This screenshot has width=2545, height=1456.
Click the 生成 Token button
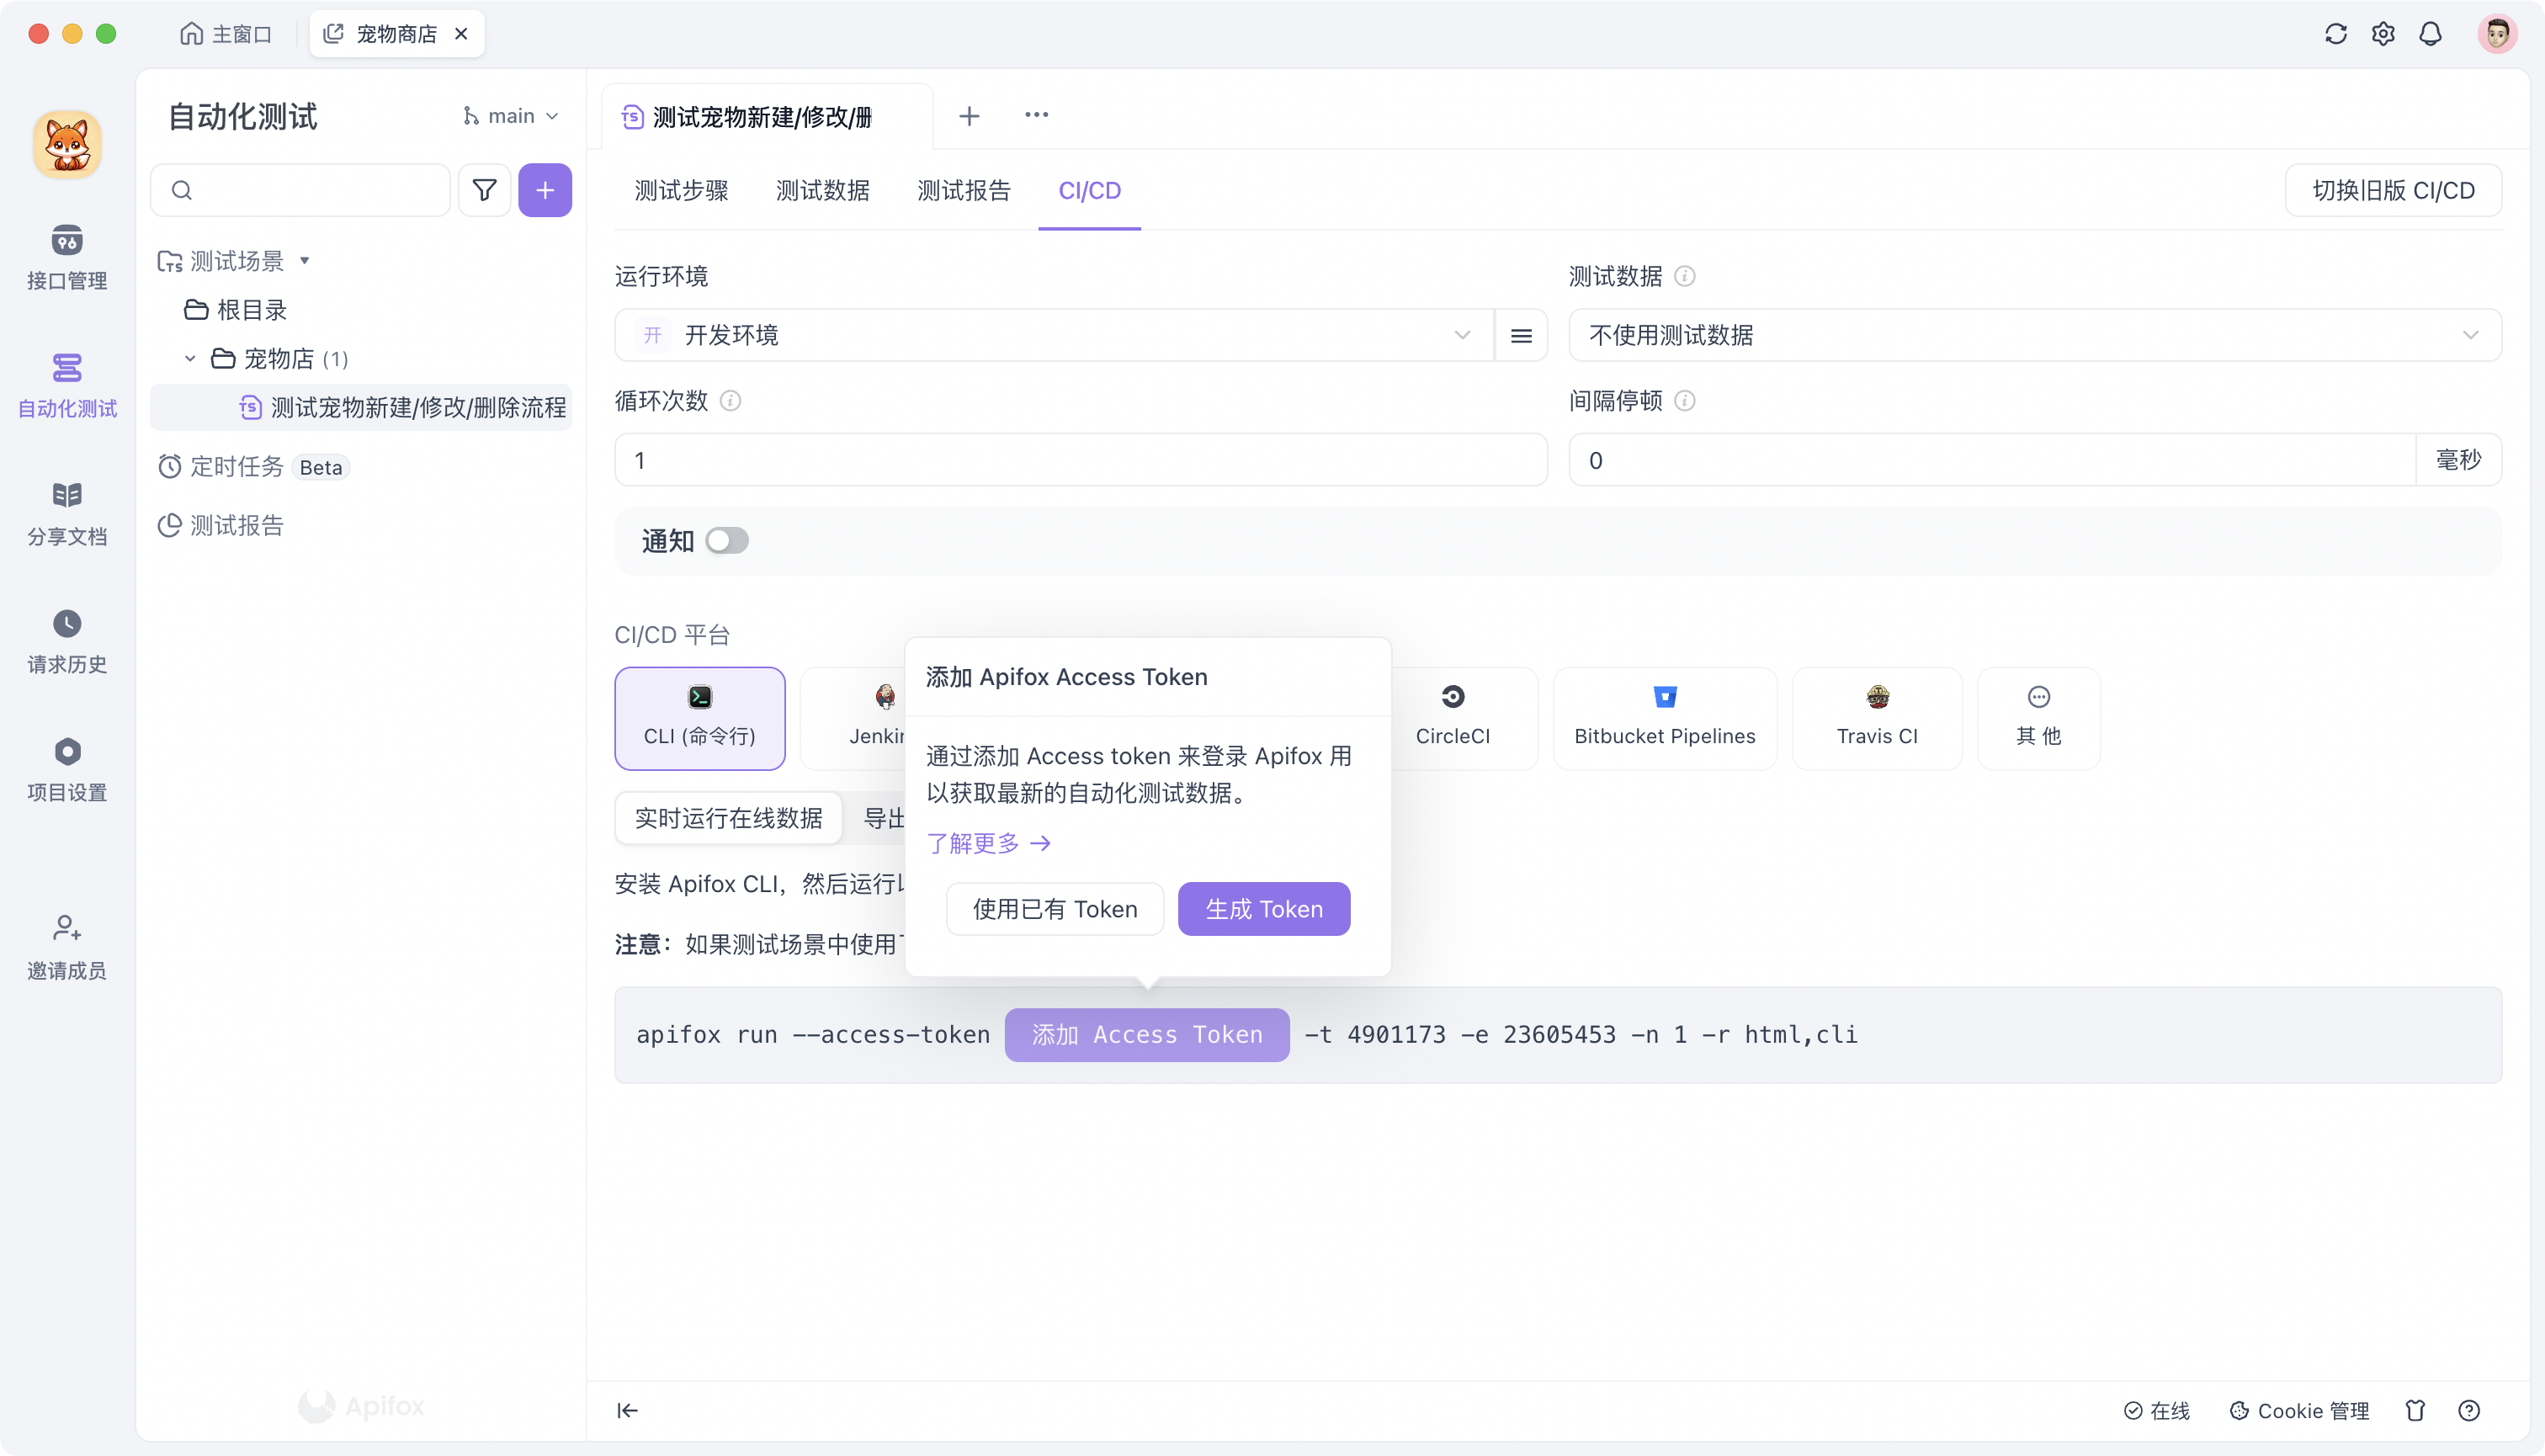[x=1263, y=908]
